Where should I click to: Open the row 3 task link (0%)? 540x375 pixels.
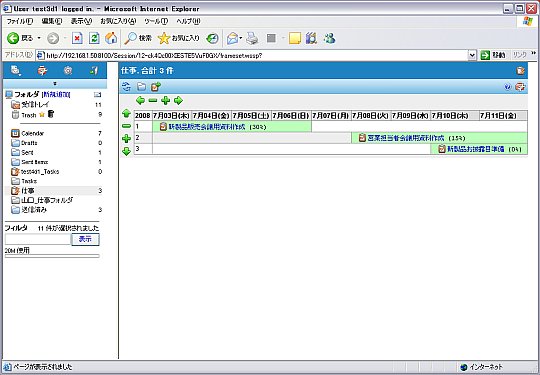coord(476,149)
